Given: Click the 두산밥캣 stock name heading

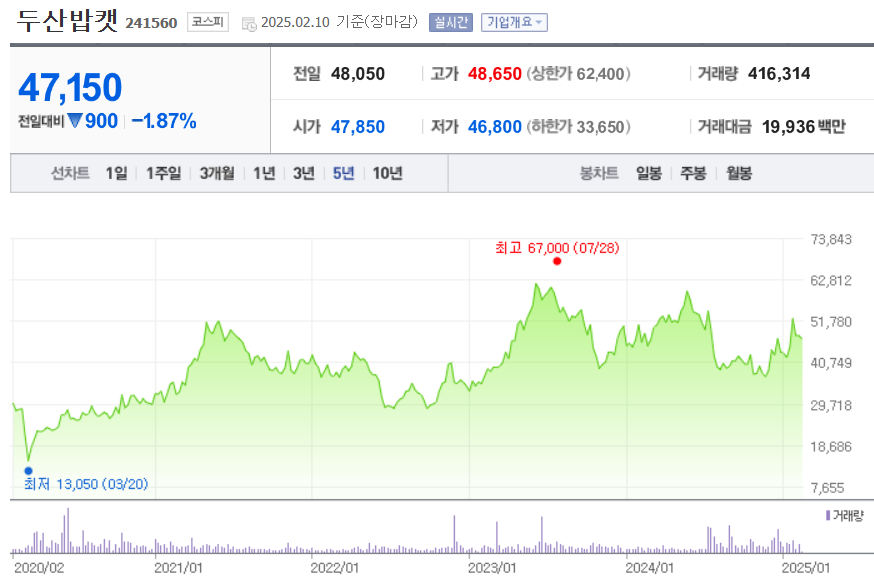Looking at the screenshot, I should pos(67,21).
